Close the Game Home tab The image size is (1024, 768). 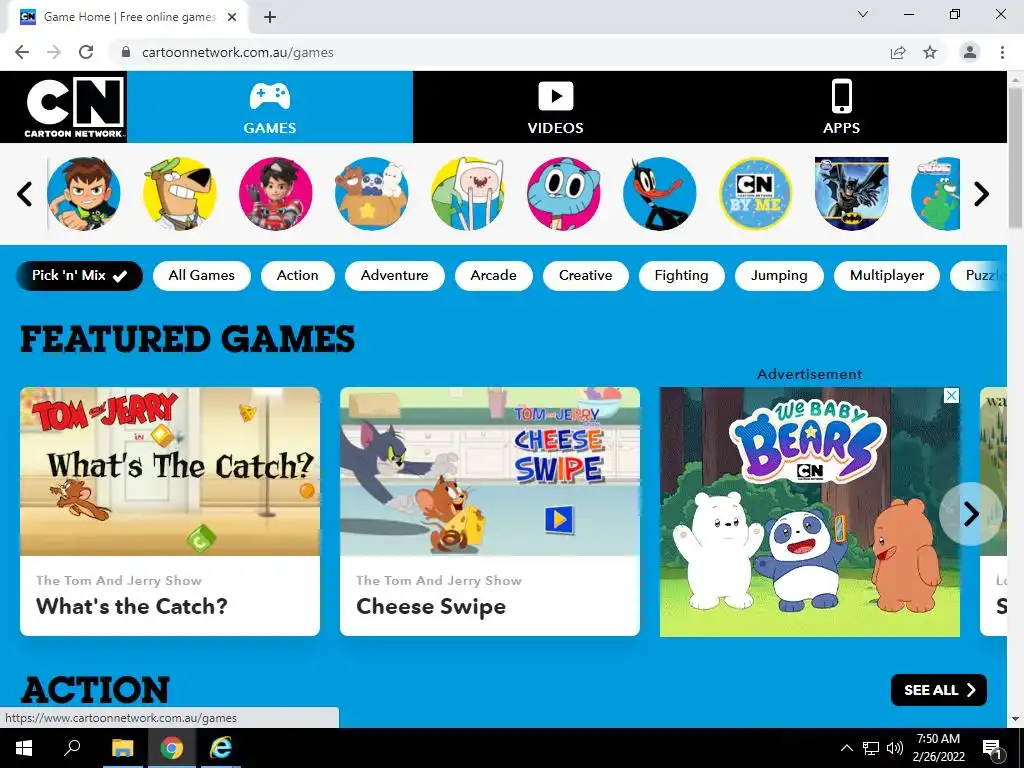pos(232,17)
